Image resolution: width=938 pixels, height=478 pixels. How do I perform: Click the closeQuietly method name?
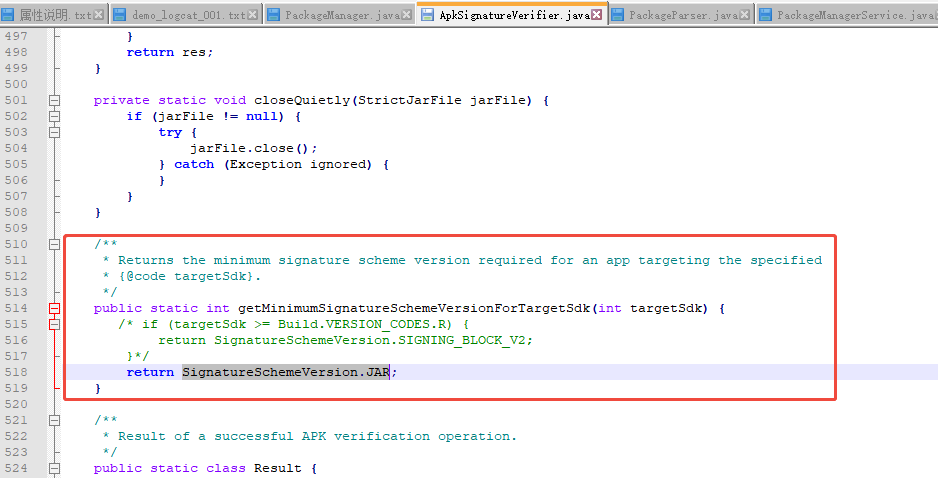[302, 101]
